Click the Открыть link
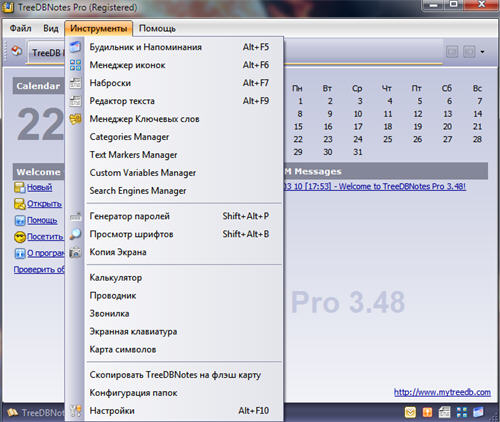 44,204
